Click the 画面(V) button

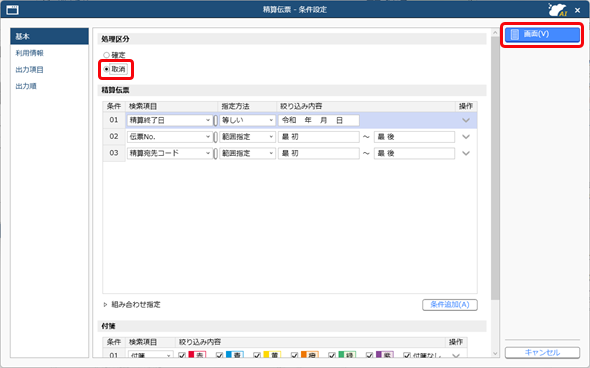click(542, 34)
